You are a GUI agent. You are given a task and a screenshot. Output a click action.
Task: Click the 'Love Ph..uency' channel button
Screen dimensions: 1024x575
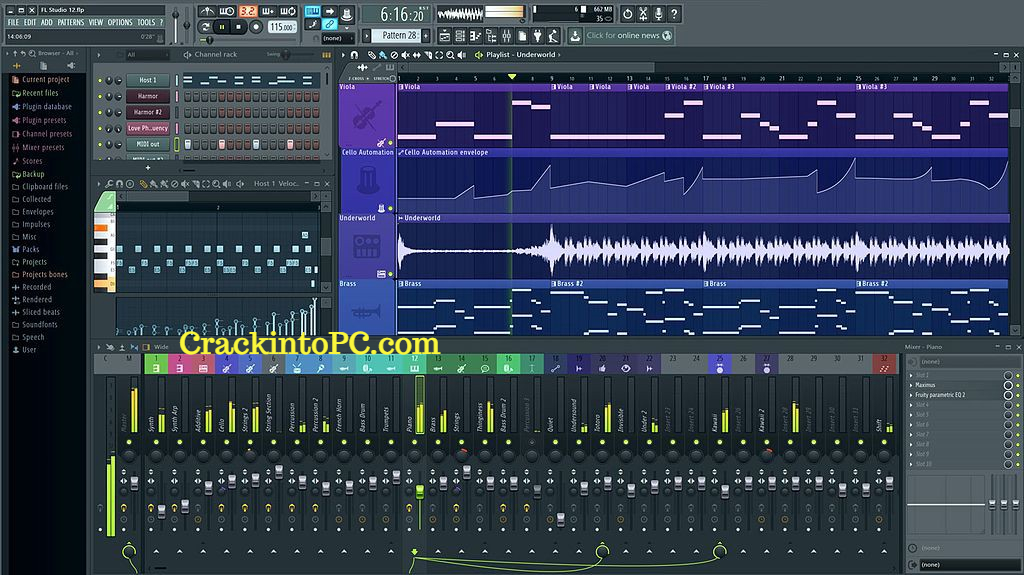[148, 128]
